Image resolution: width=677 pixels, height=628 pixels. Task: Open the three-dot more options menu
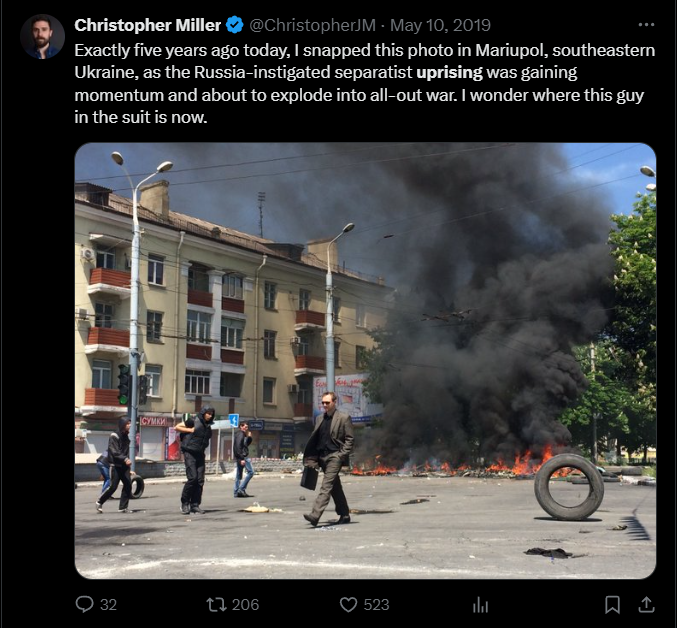click(x=646, y=25)
